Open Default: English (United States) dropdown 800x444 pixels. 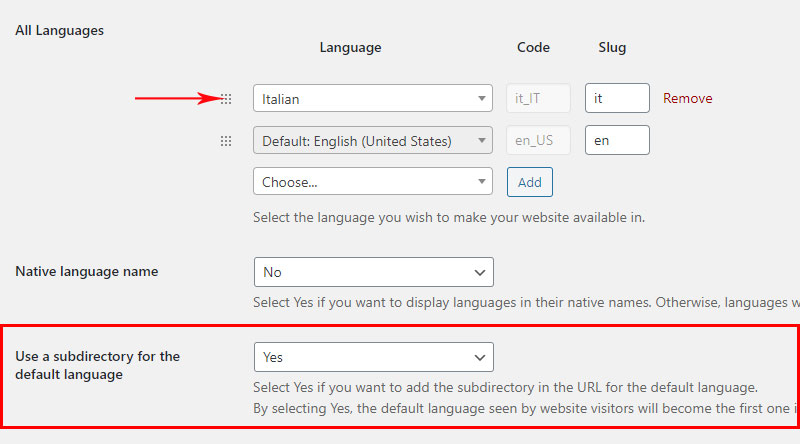tap(372, 140)
